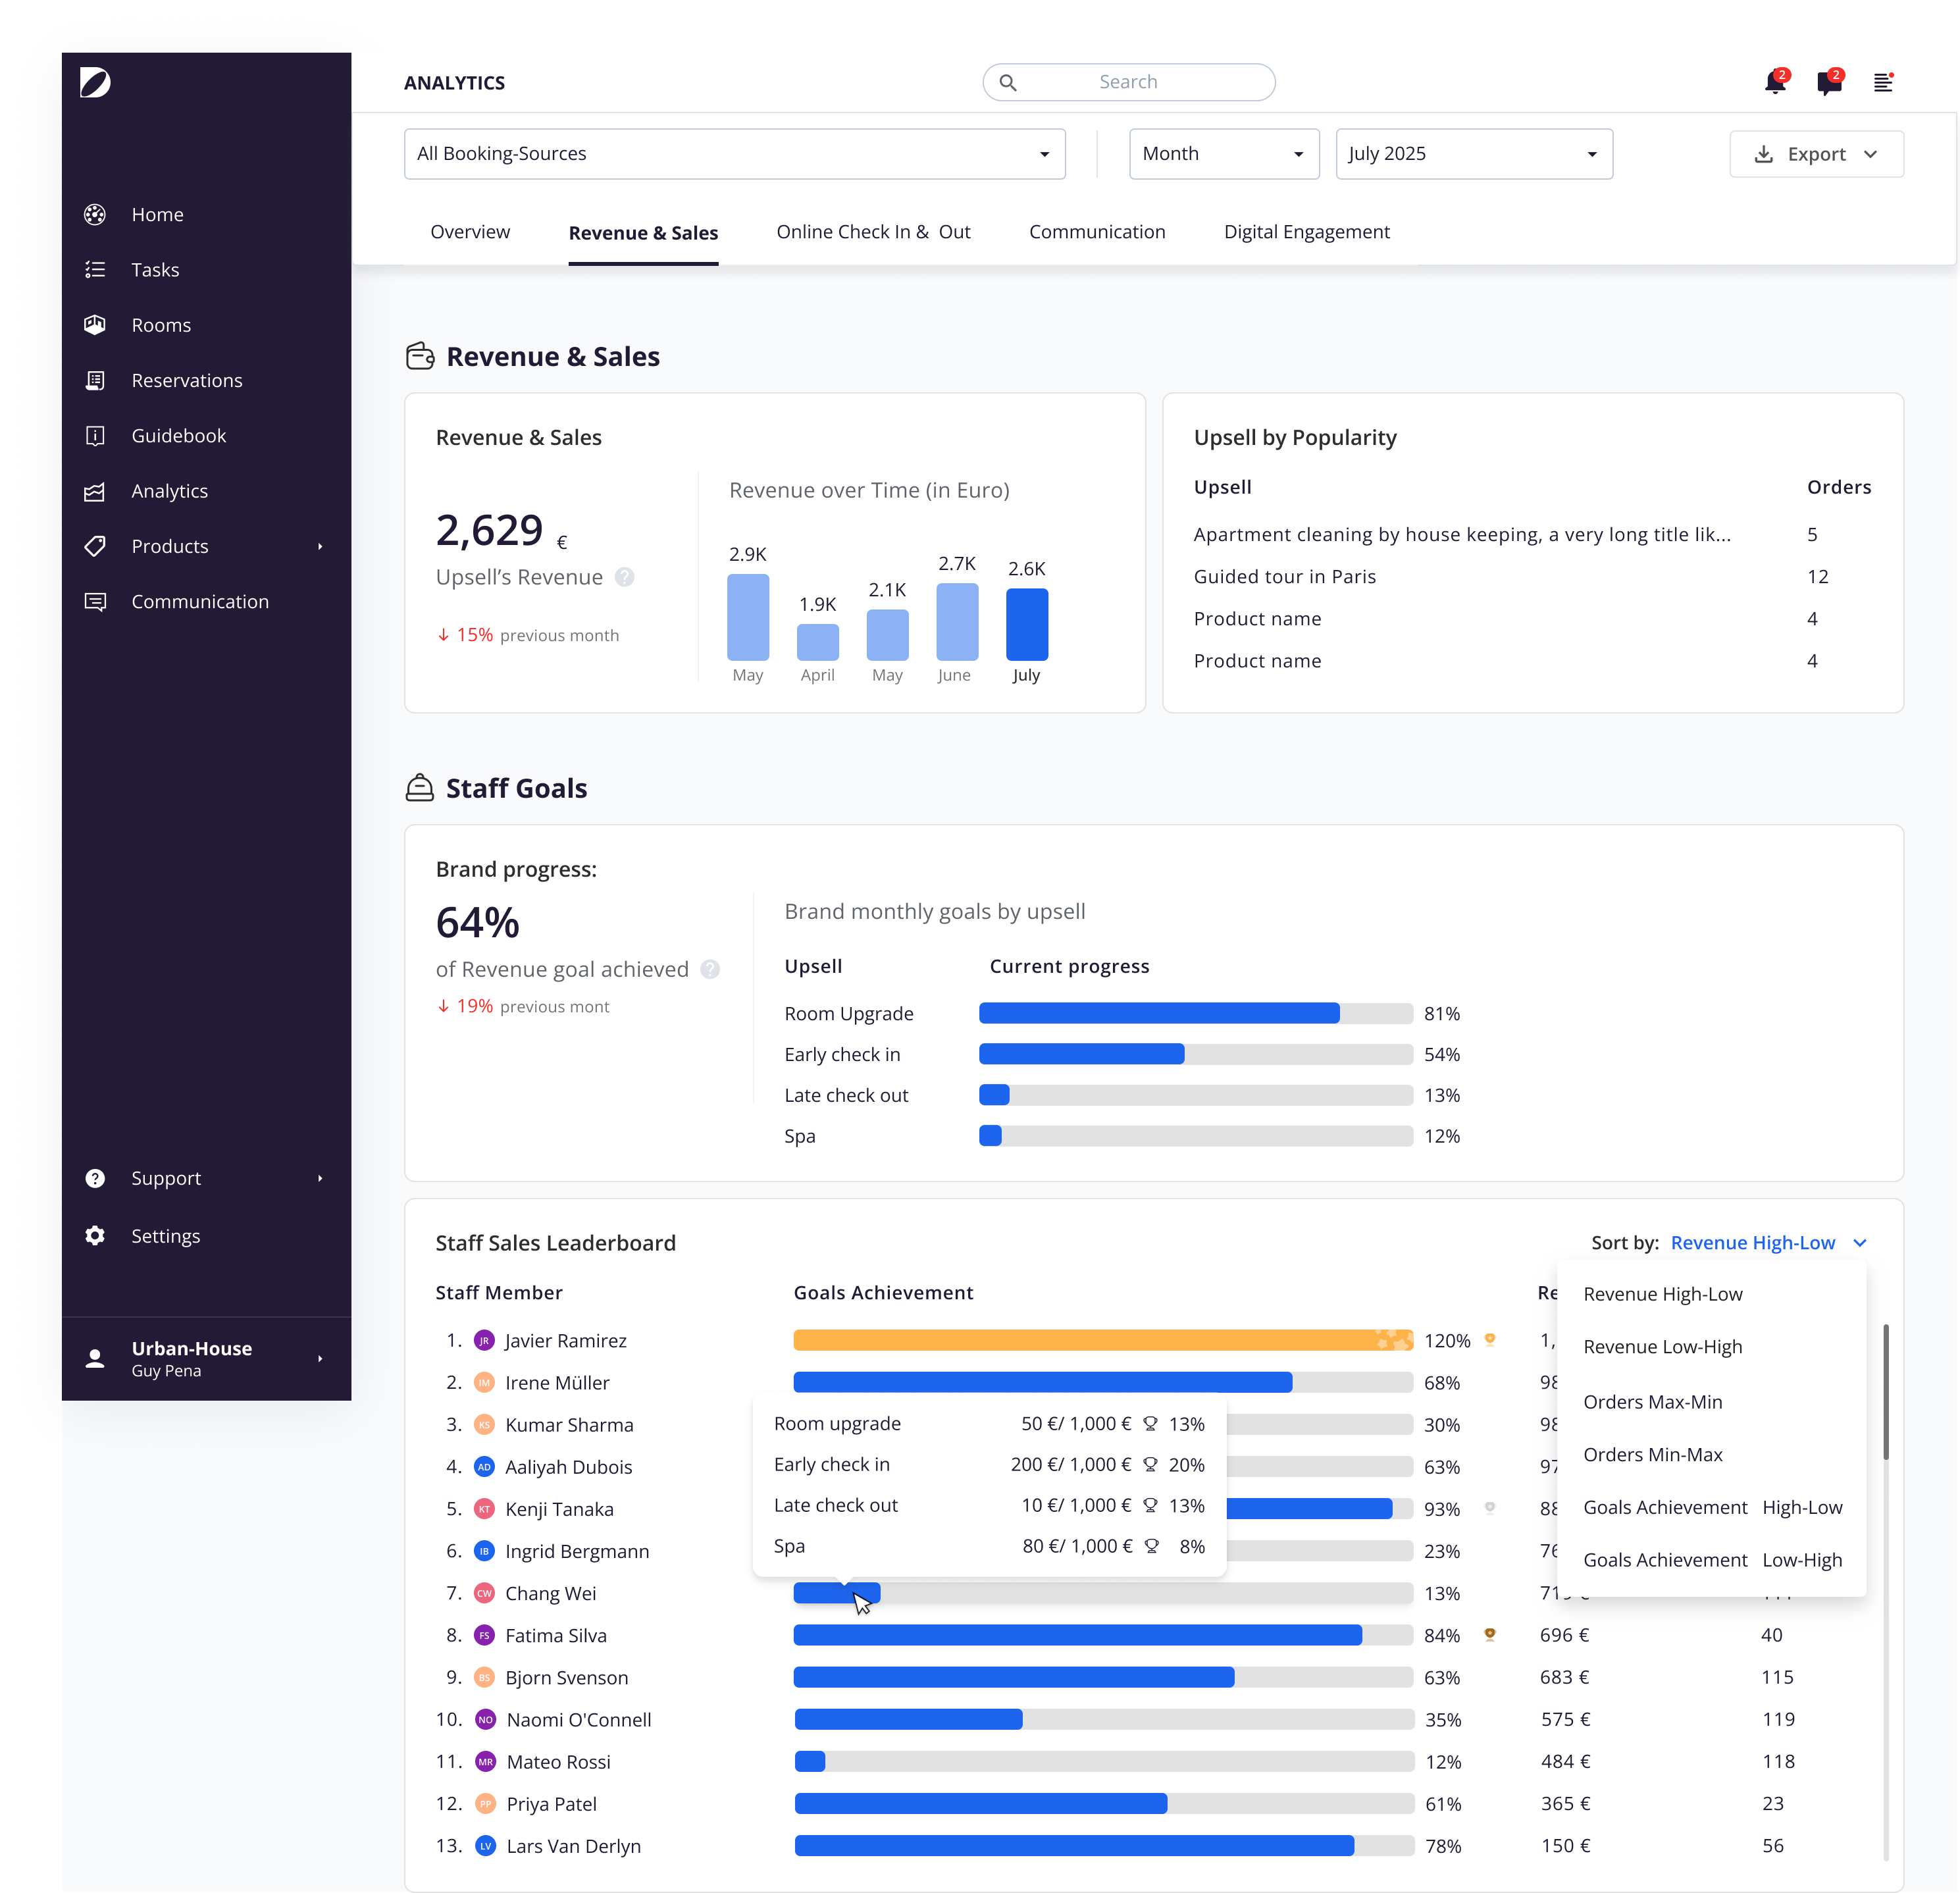Switch to the Online Check In & Out tab
The width and height of the screenshot is (1960, 1893).
(x=873, y=232)
